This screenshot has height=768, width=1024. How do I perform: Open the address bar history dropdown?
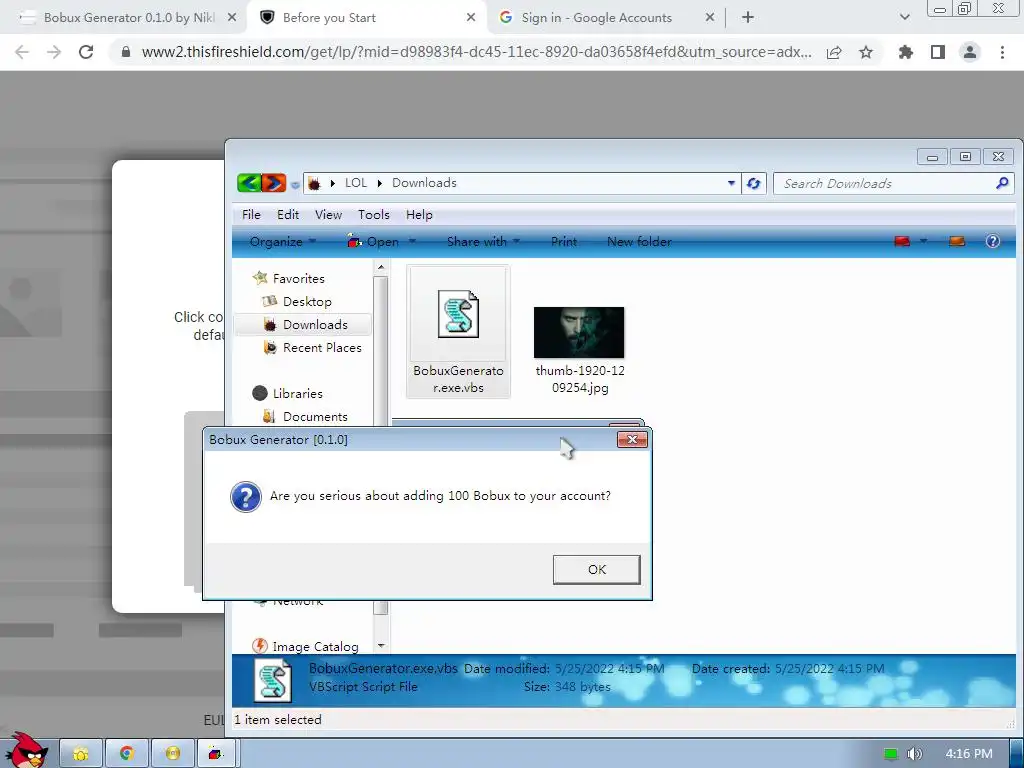[x=731, y=184]
